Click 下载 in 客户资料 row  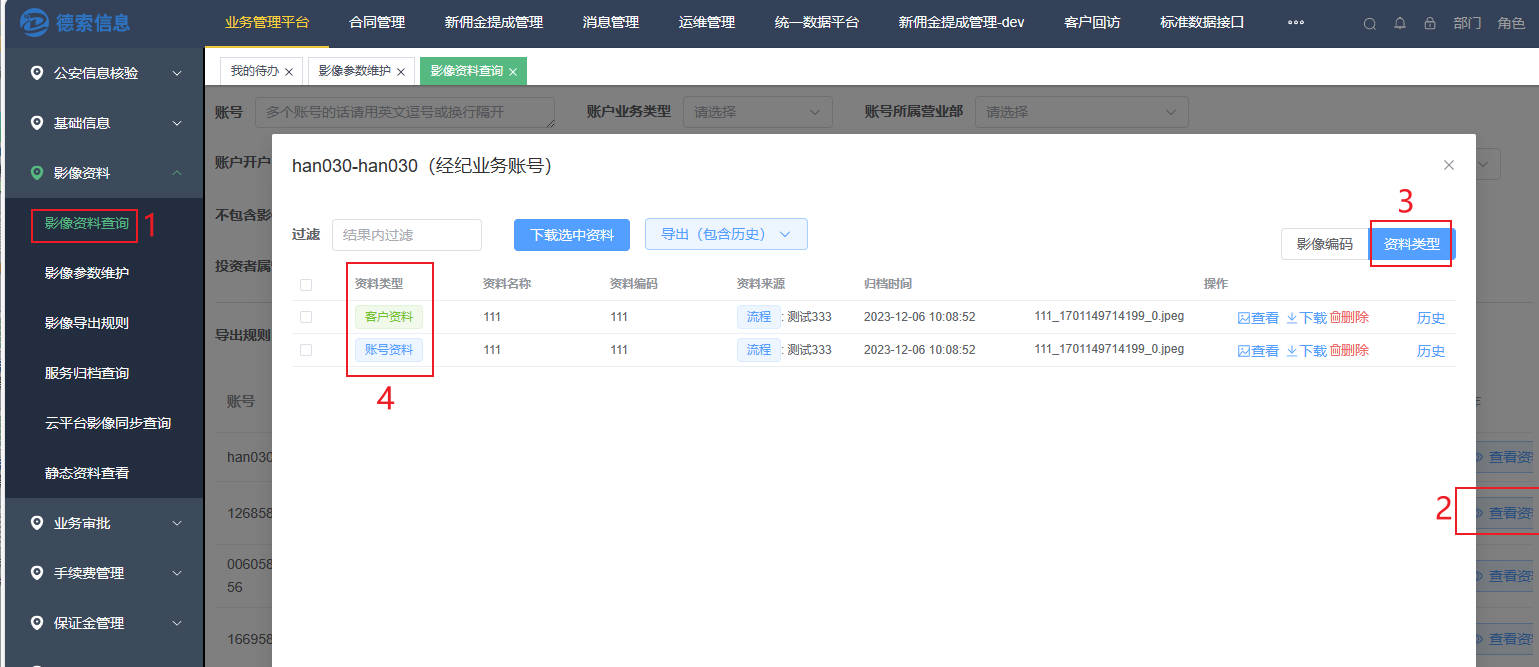tap(1306, 318)
